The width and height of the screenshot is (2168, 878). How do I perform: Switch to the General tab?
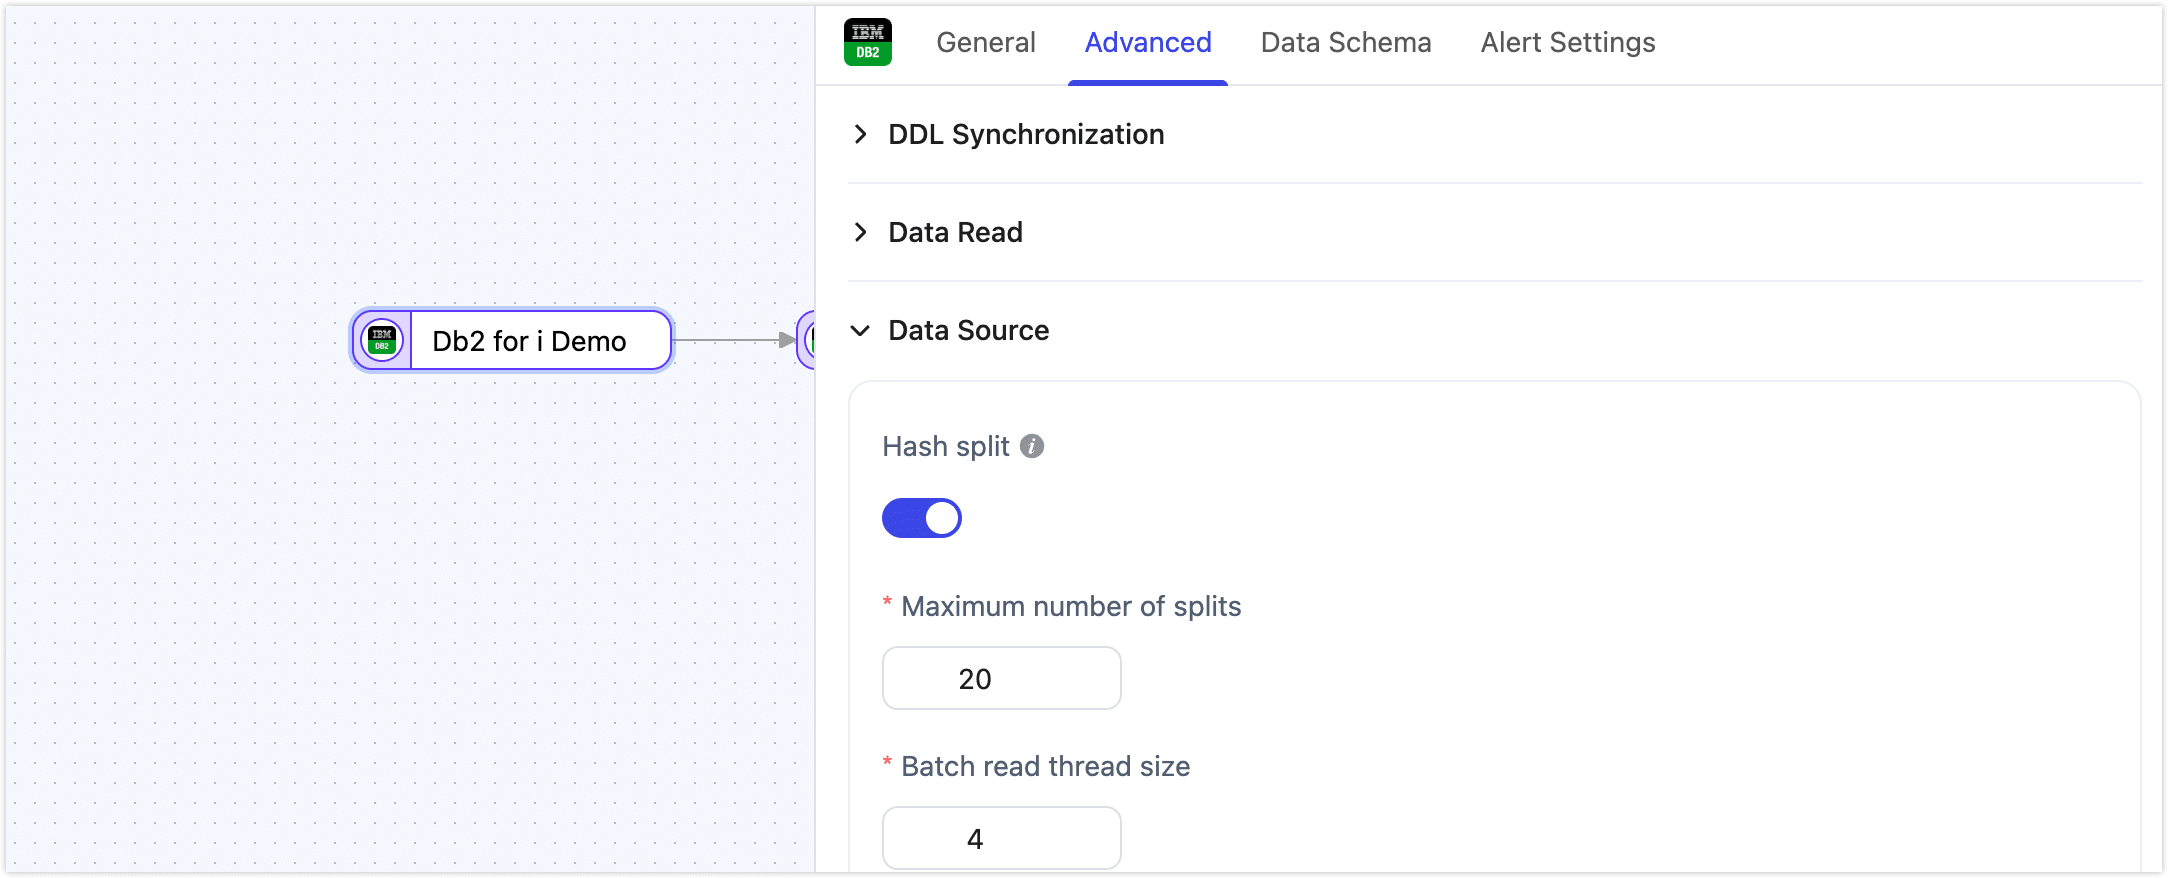985,42
